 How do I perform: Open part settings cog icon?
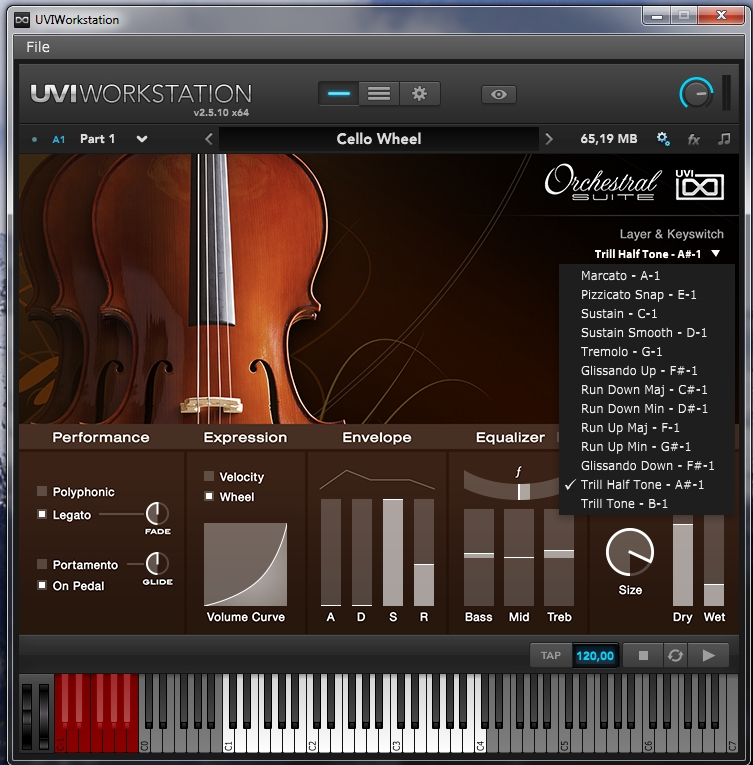tap(662, 139)
